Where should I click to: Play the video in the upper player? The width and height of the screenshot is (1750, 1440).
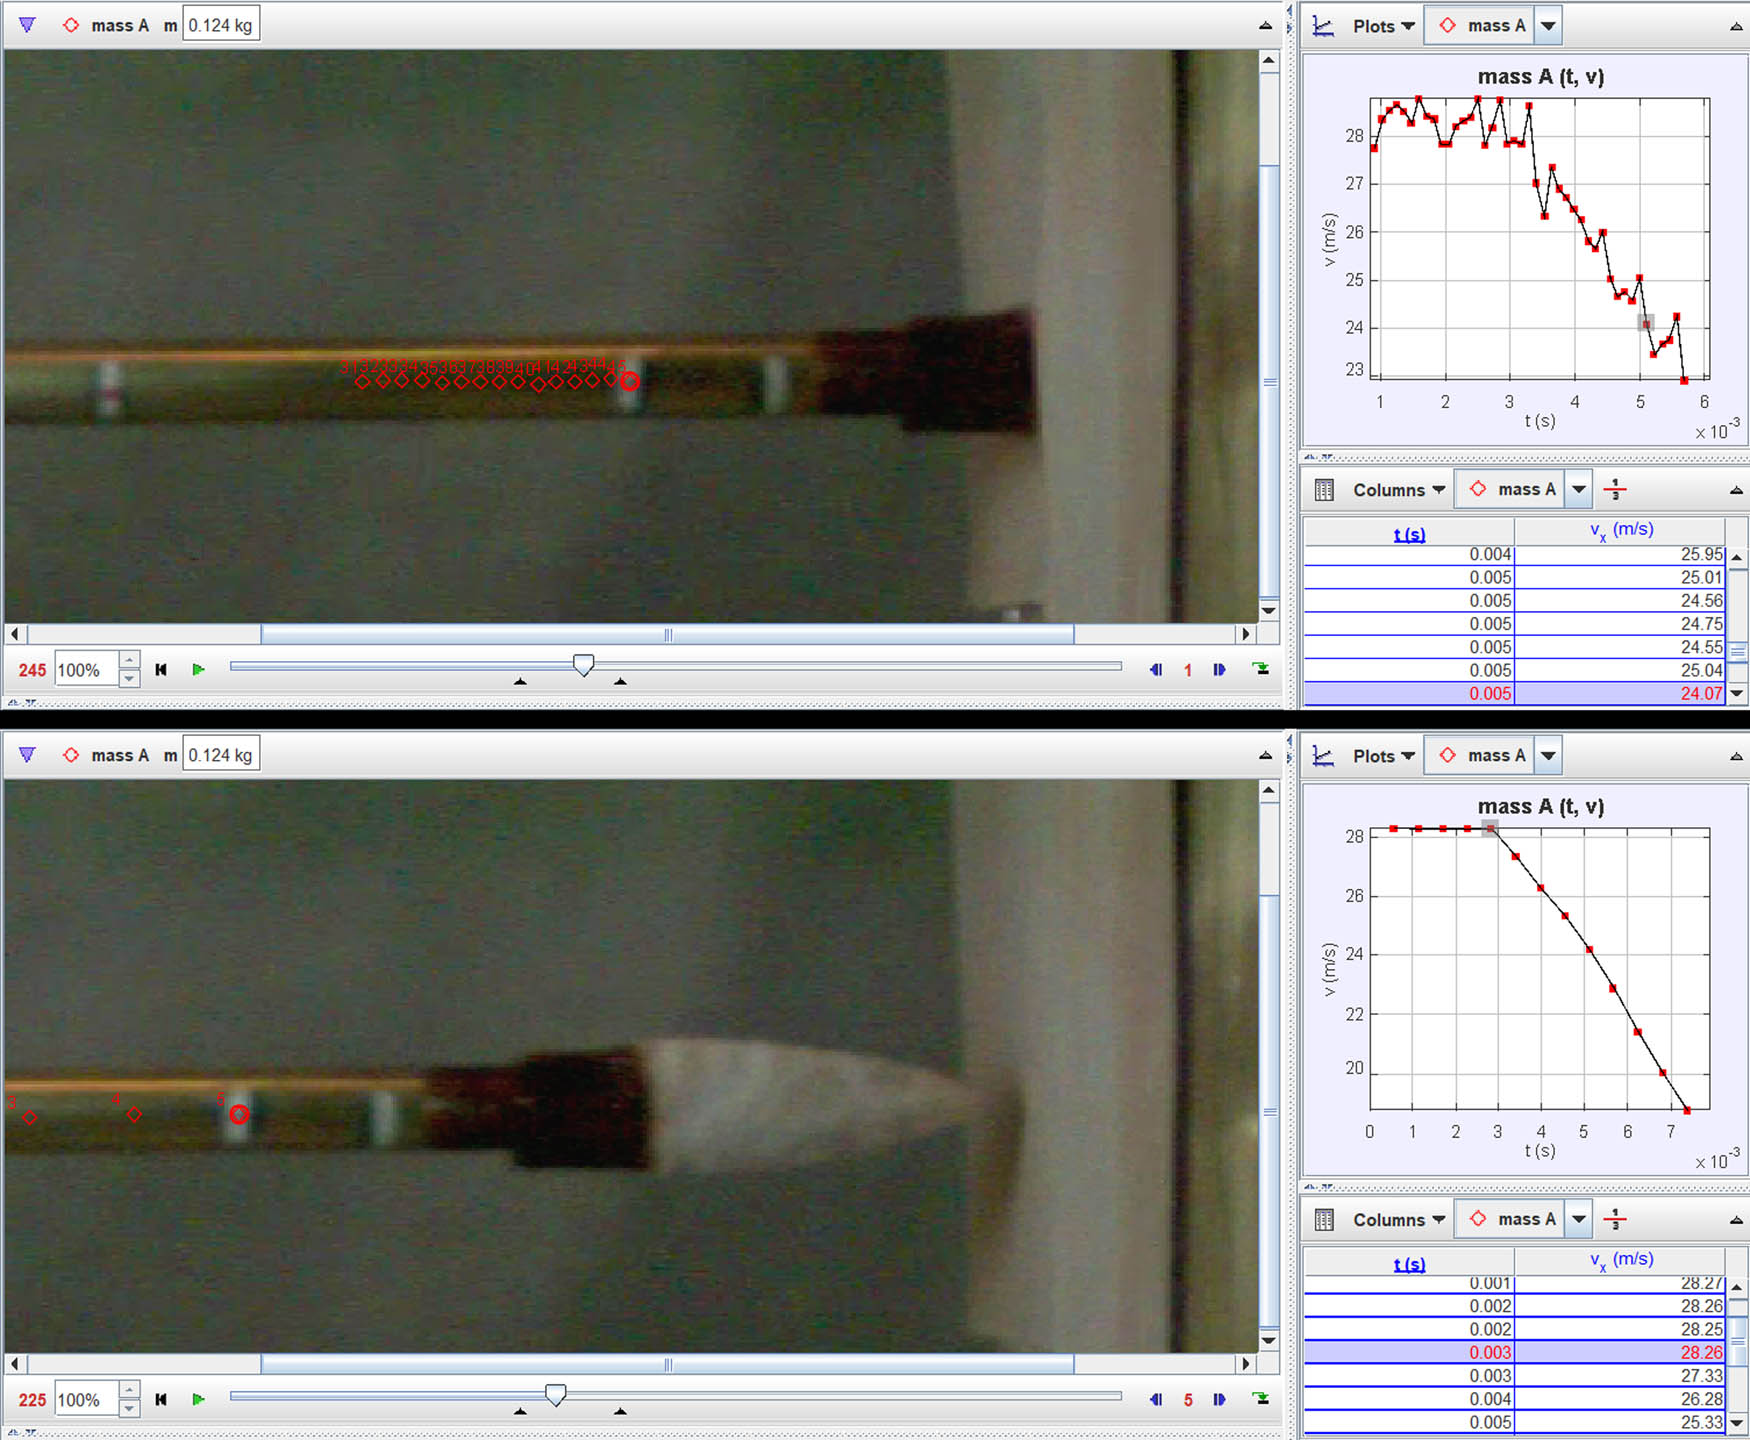[x=198, y=670]
